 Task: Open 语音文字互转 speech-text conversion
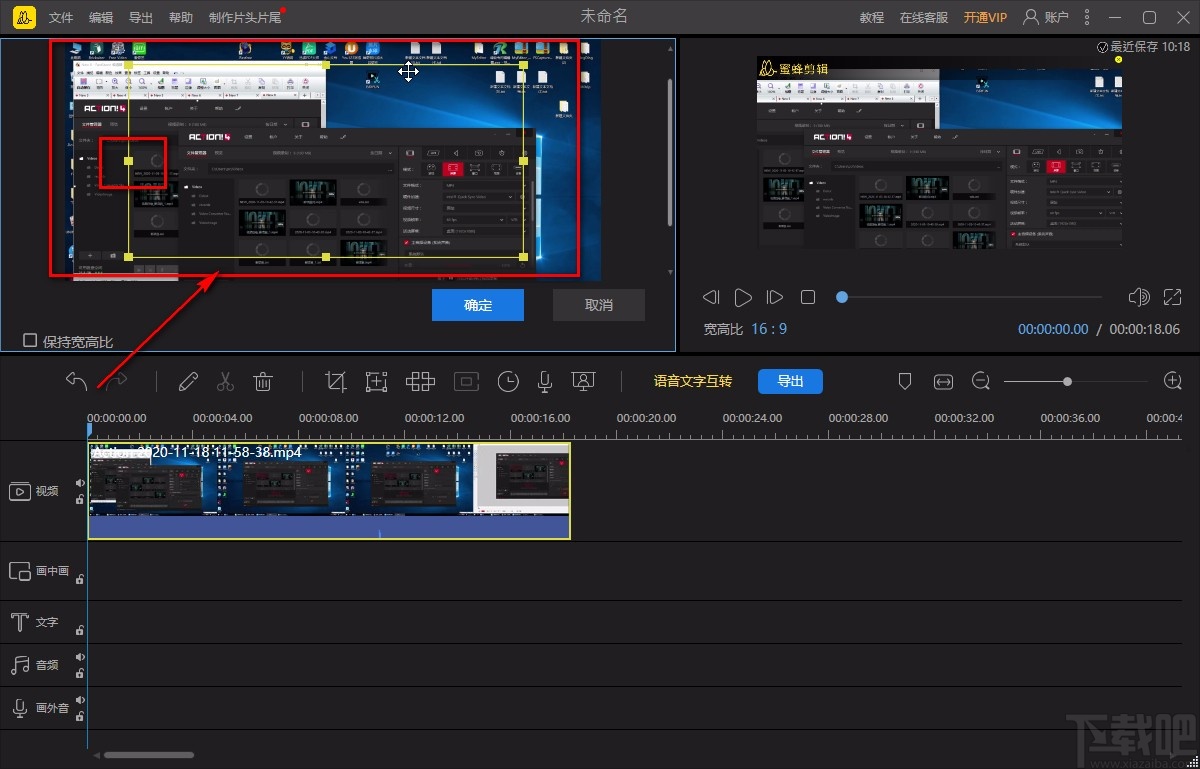point(693,381)
